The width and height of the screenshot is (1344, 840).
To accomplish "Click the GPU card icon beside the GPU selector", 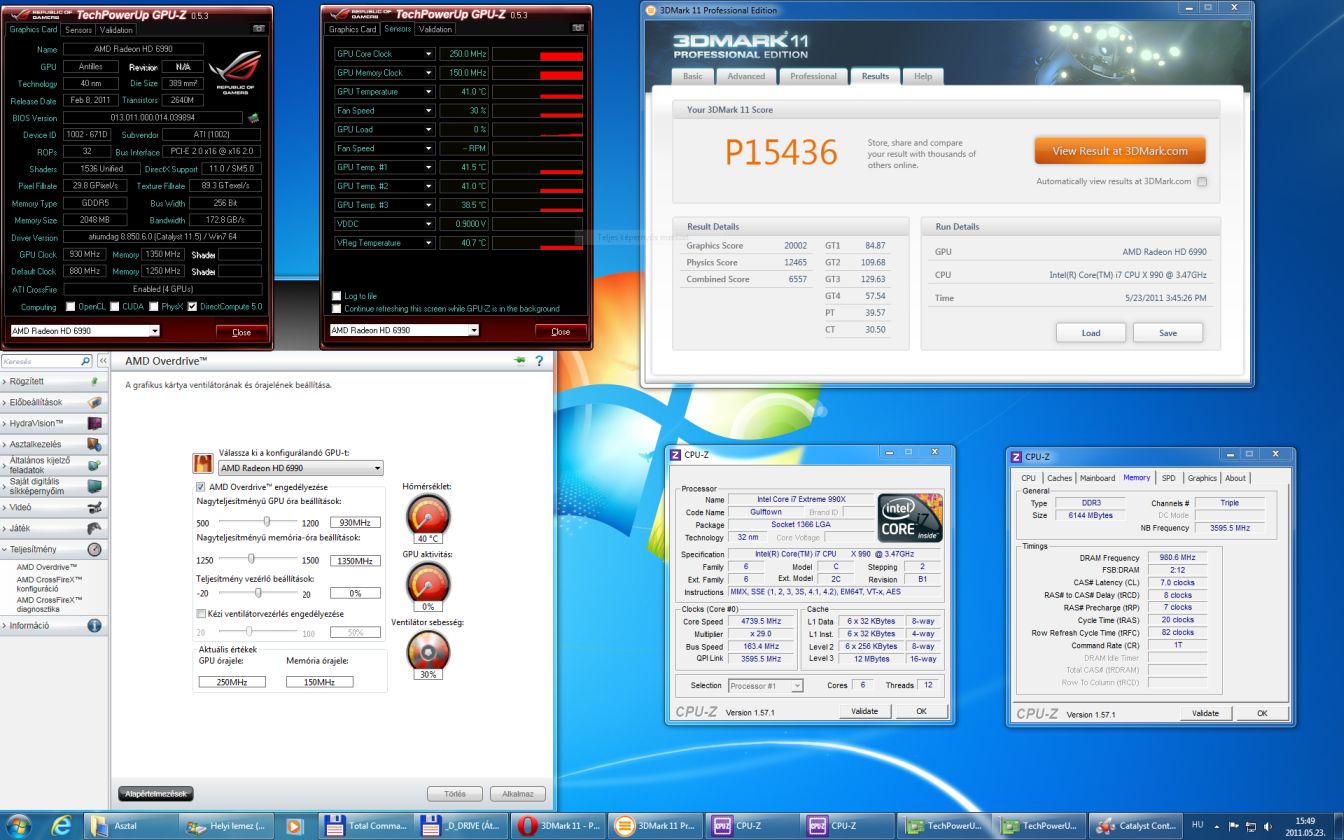I will point(203,463).
